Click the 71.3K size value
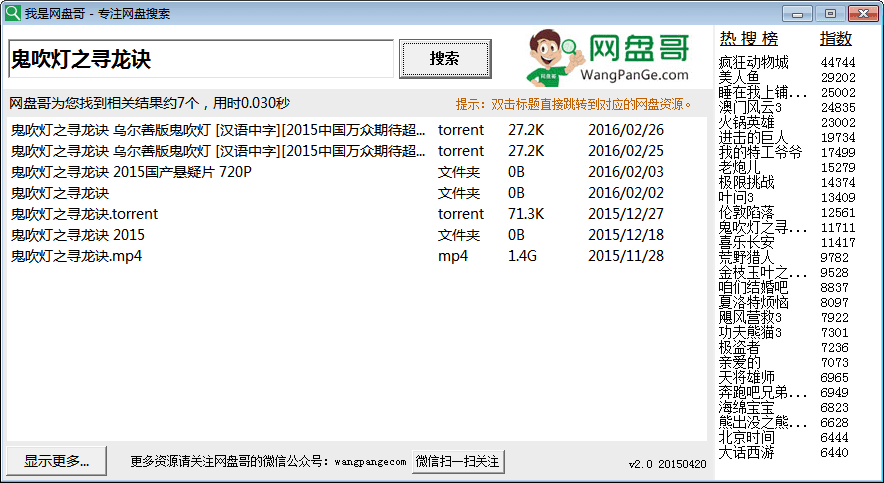This screenshot has height=483, width=884. (x=526, y=214)
